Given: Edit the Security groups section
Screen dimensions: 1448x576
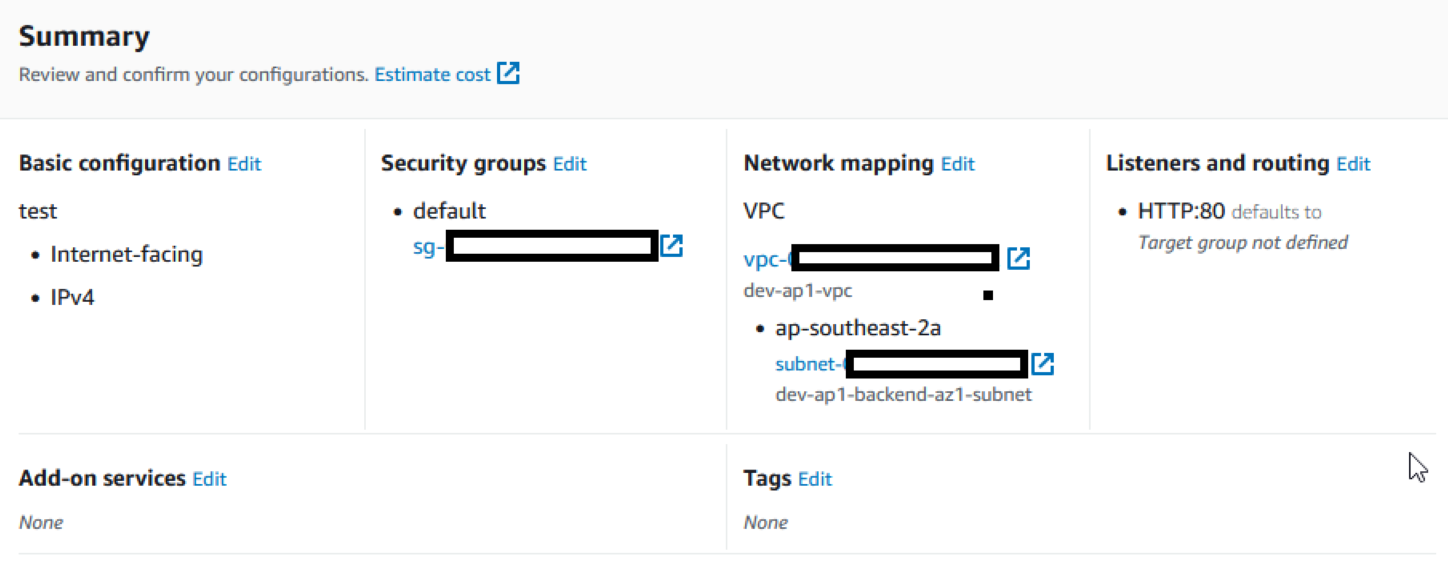Looking at the screenshot, I should (569, 164).
